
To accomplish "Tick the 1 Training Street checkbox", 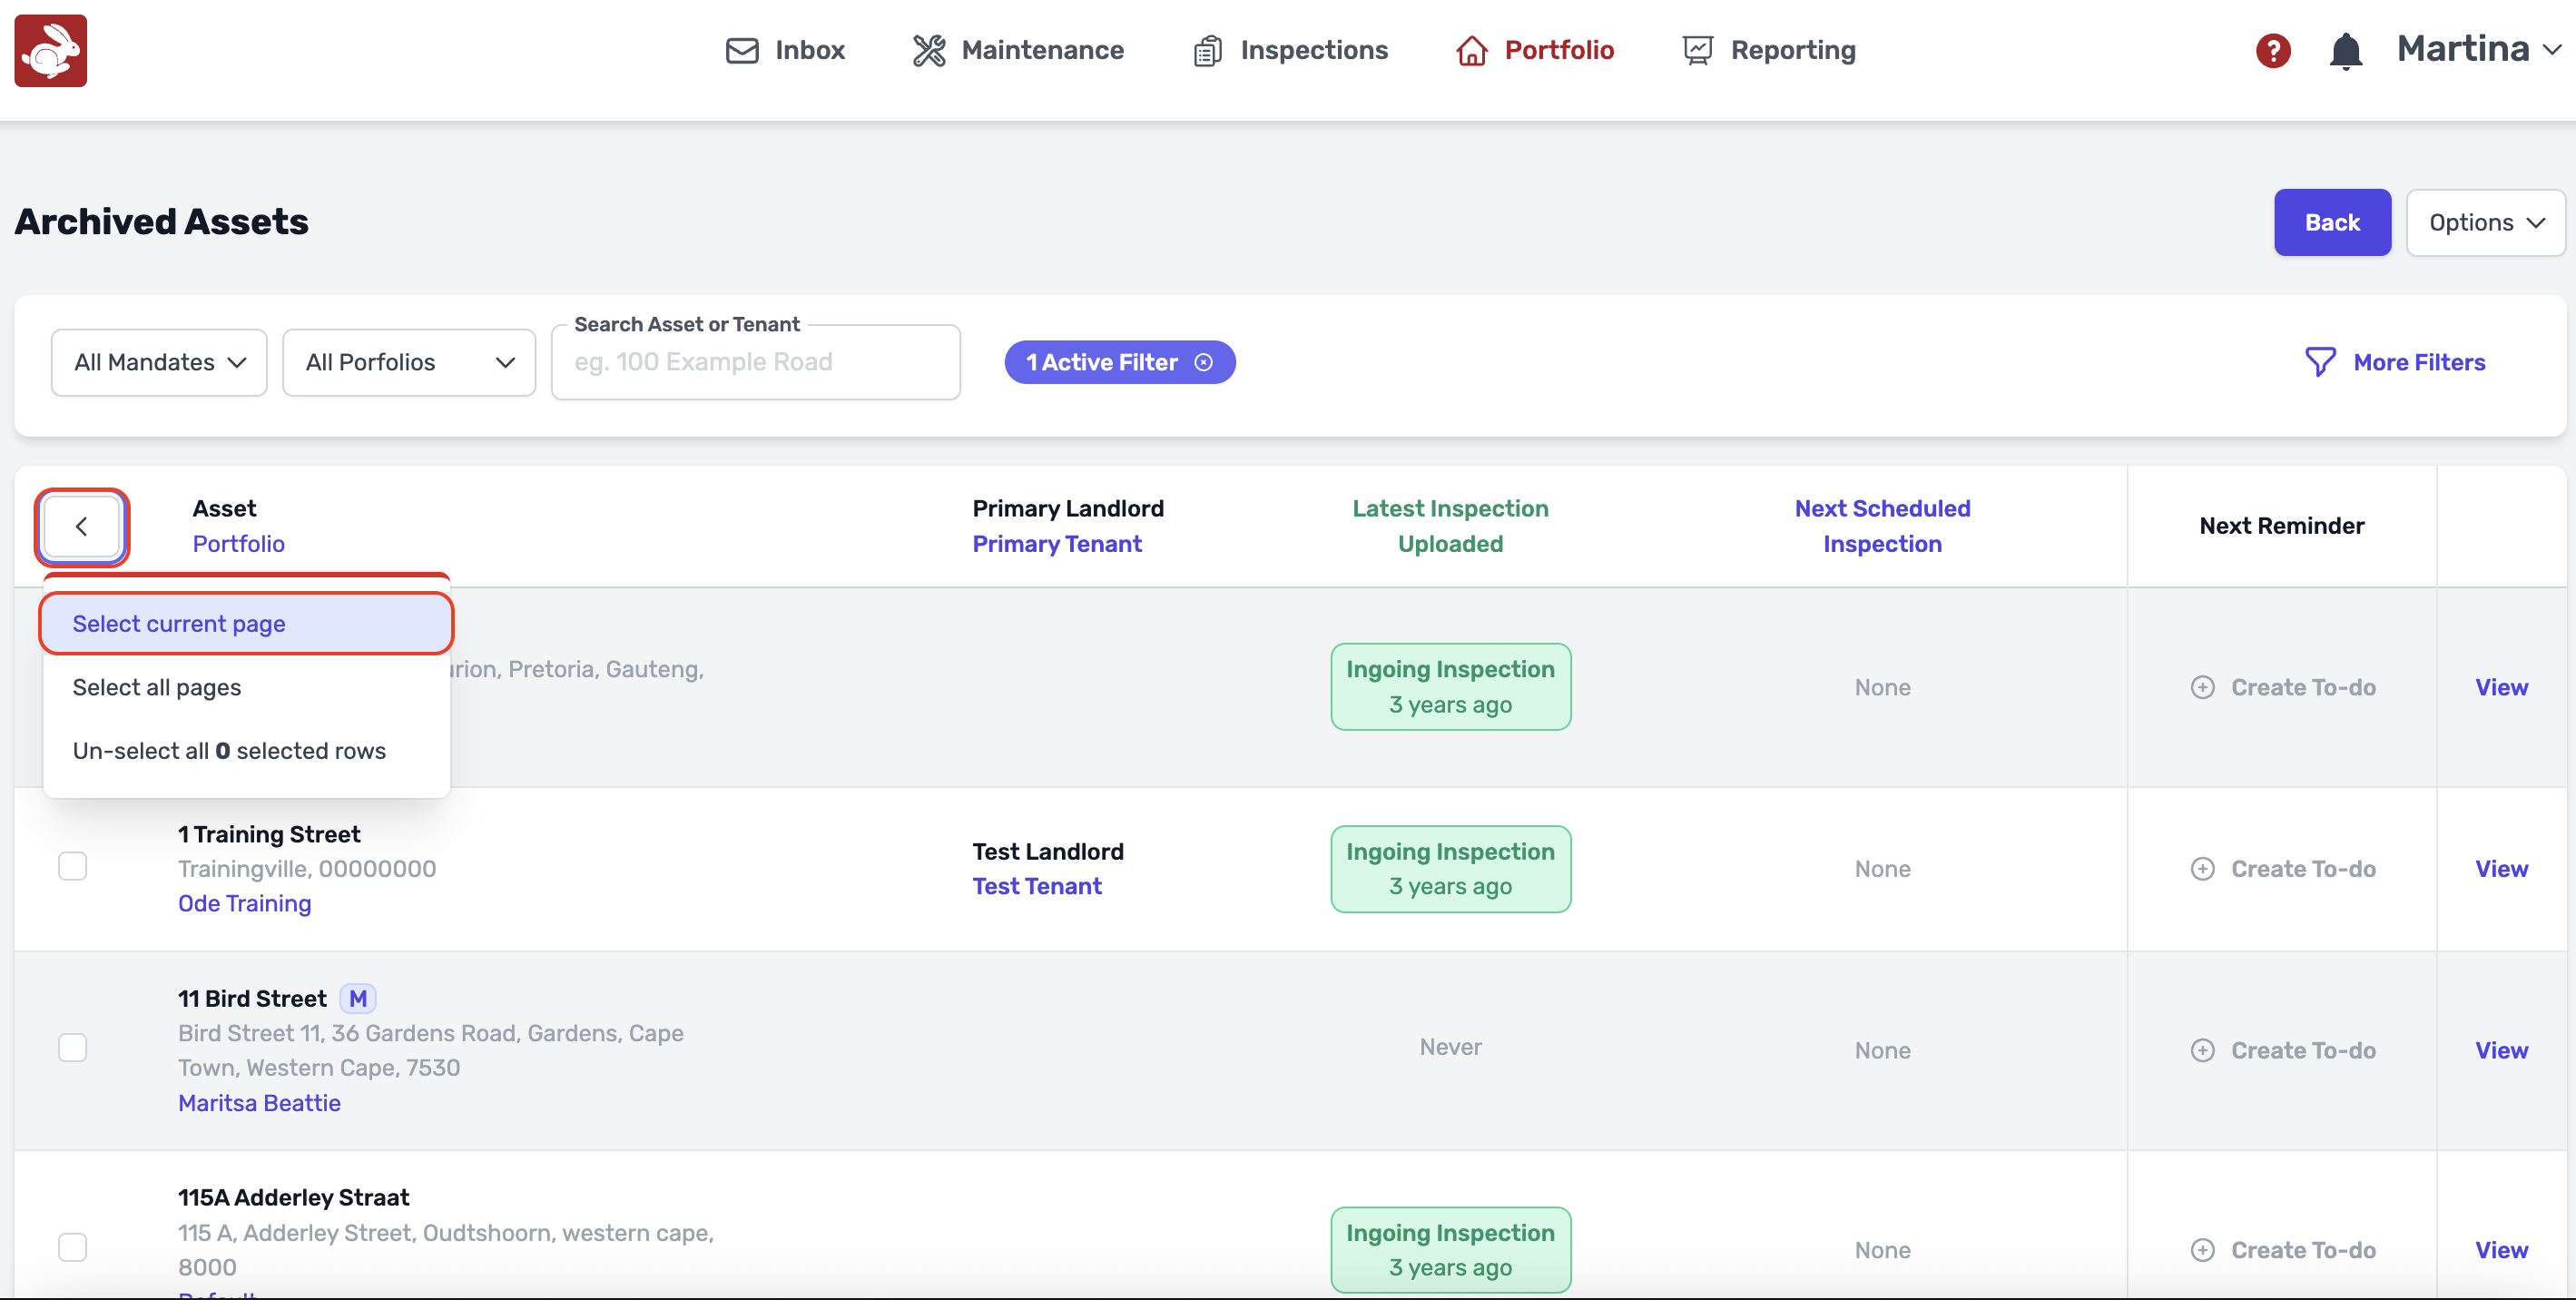I will pos(72,866).
